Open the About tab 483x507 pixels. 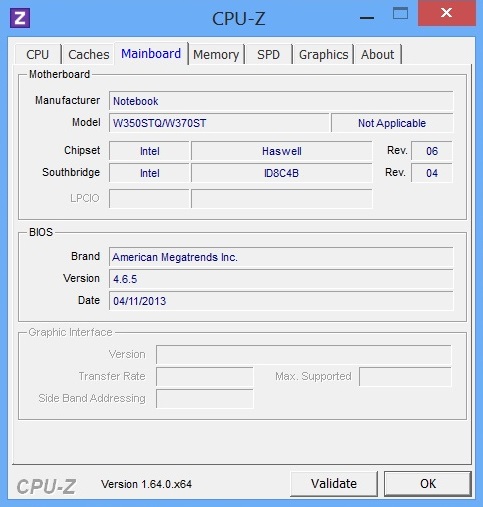coord(377,54)
